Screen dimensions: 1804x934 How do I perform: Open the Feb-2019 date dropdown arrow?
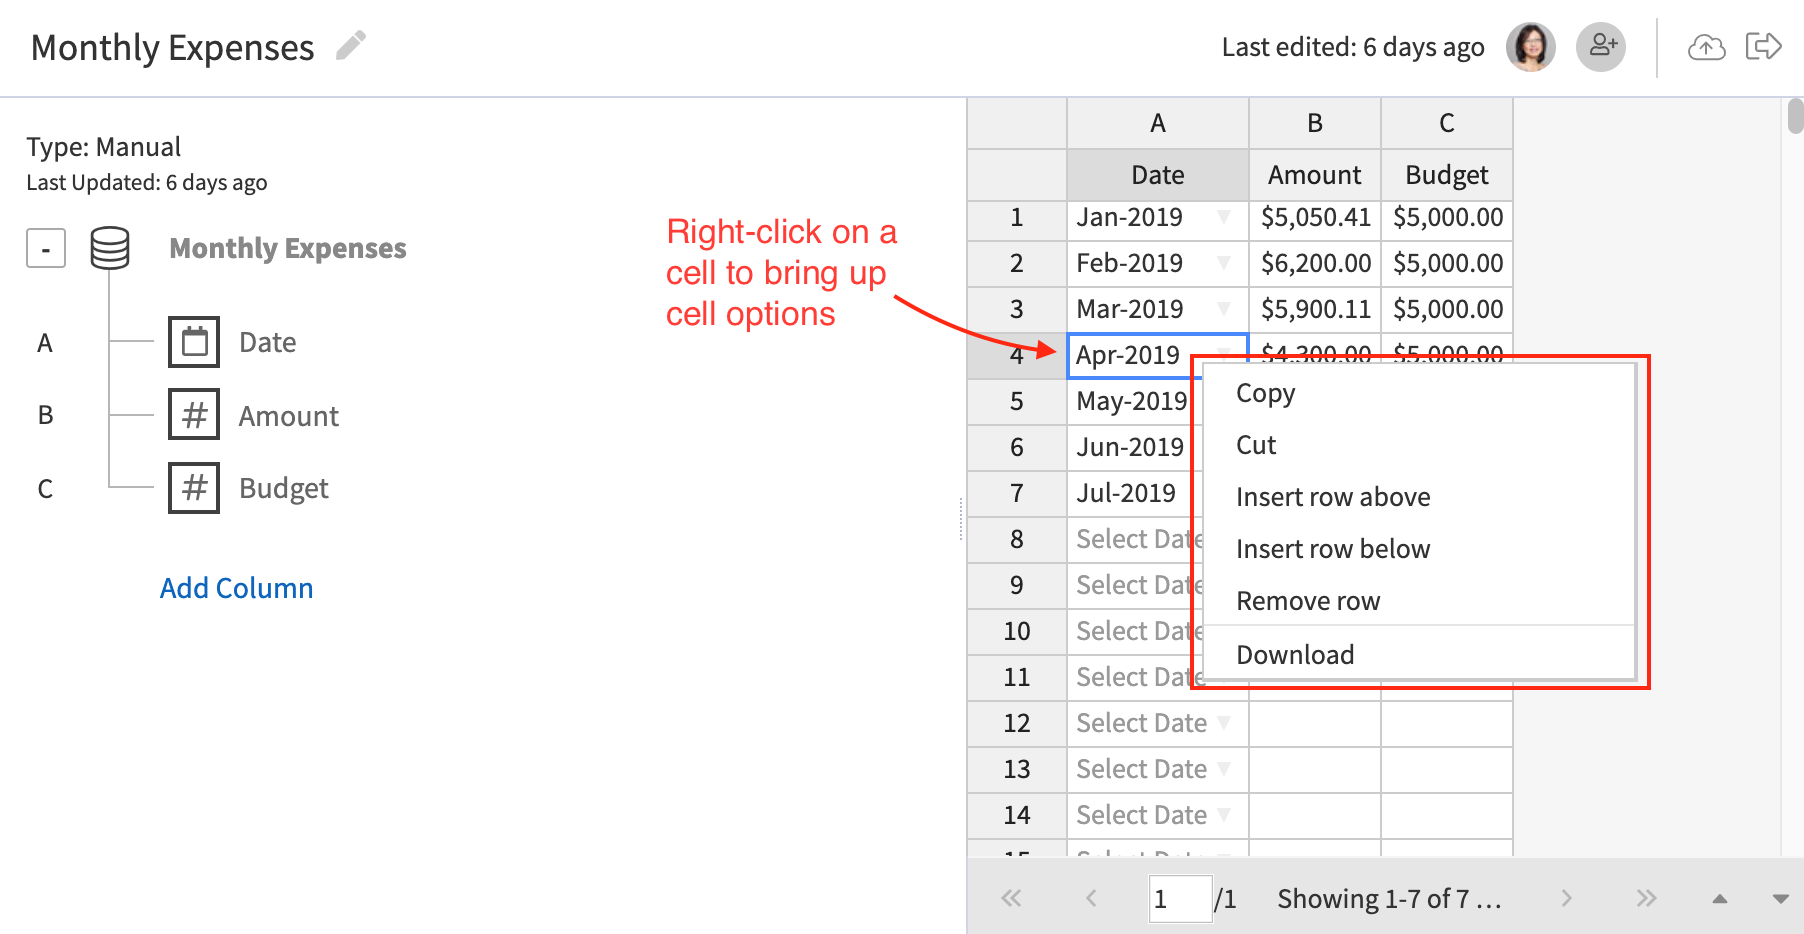tap(1224, 263)
